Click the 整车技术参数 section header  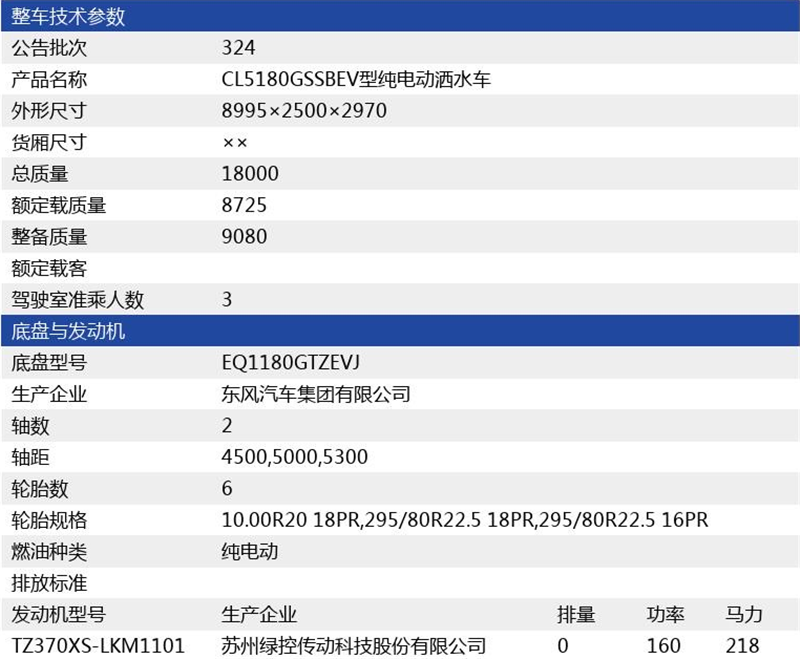click(68, 16)
